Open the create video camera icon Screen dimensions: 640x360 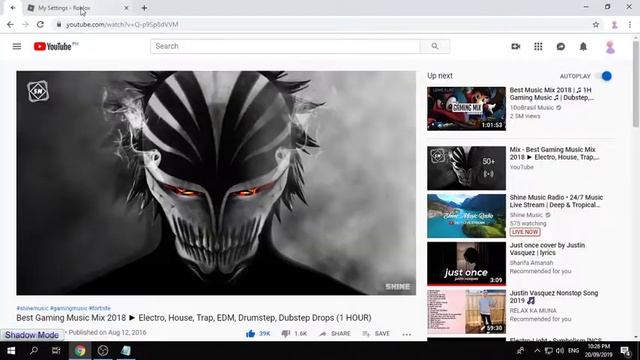point(516,47)
